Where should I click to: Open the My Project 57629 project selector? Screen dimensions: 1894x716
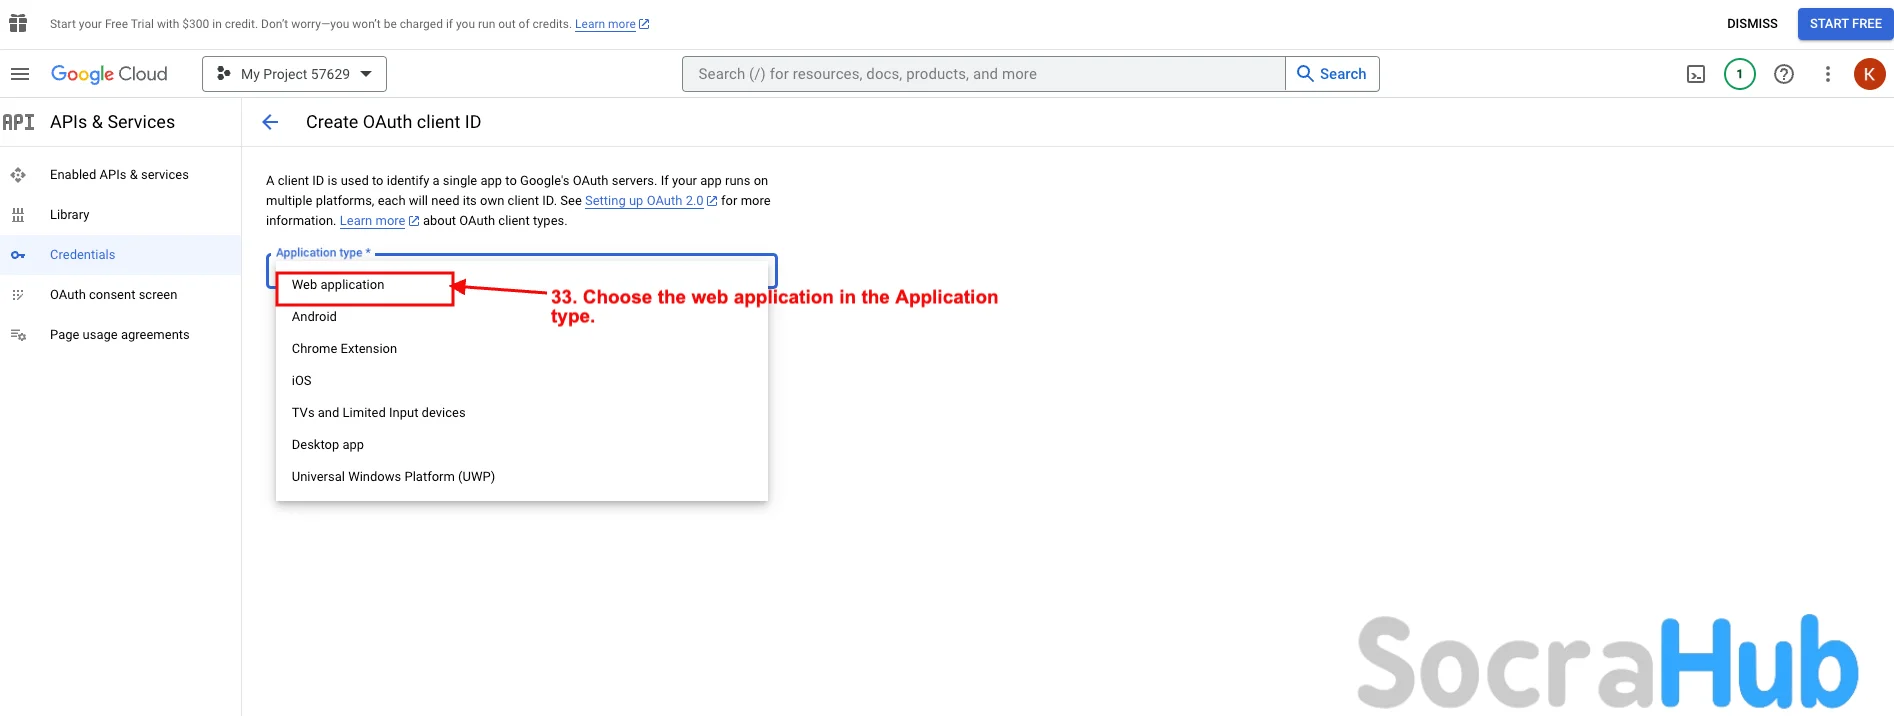pyautogui.click(x=294, y=74)
